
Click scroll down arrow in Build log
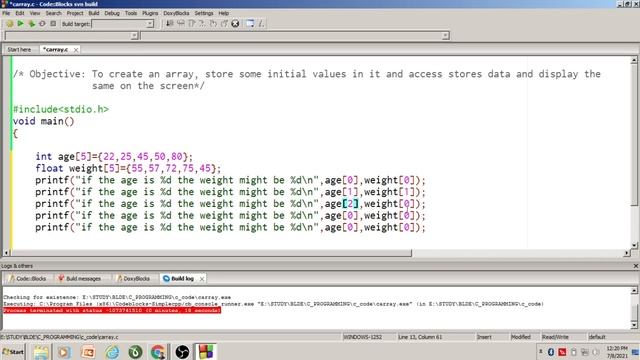tap(633, 325)
